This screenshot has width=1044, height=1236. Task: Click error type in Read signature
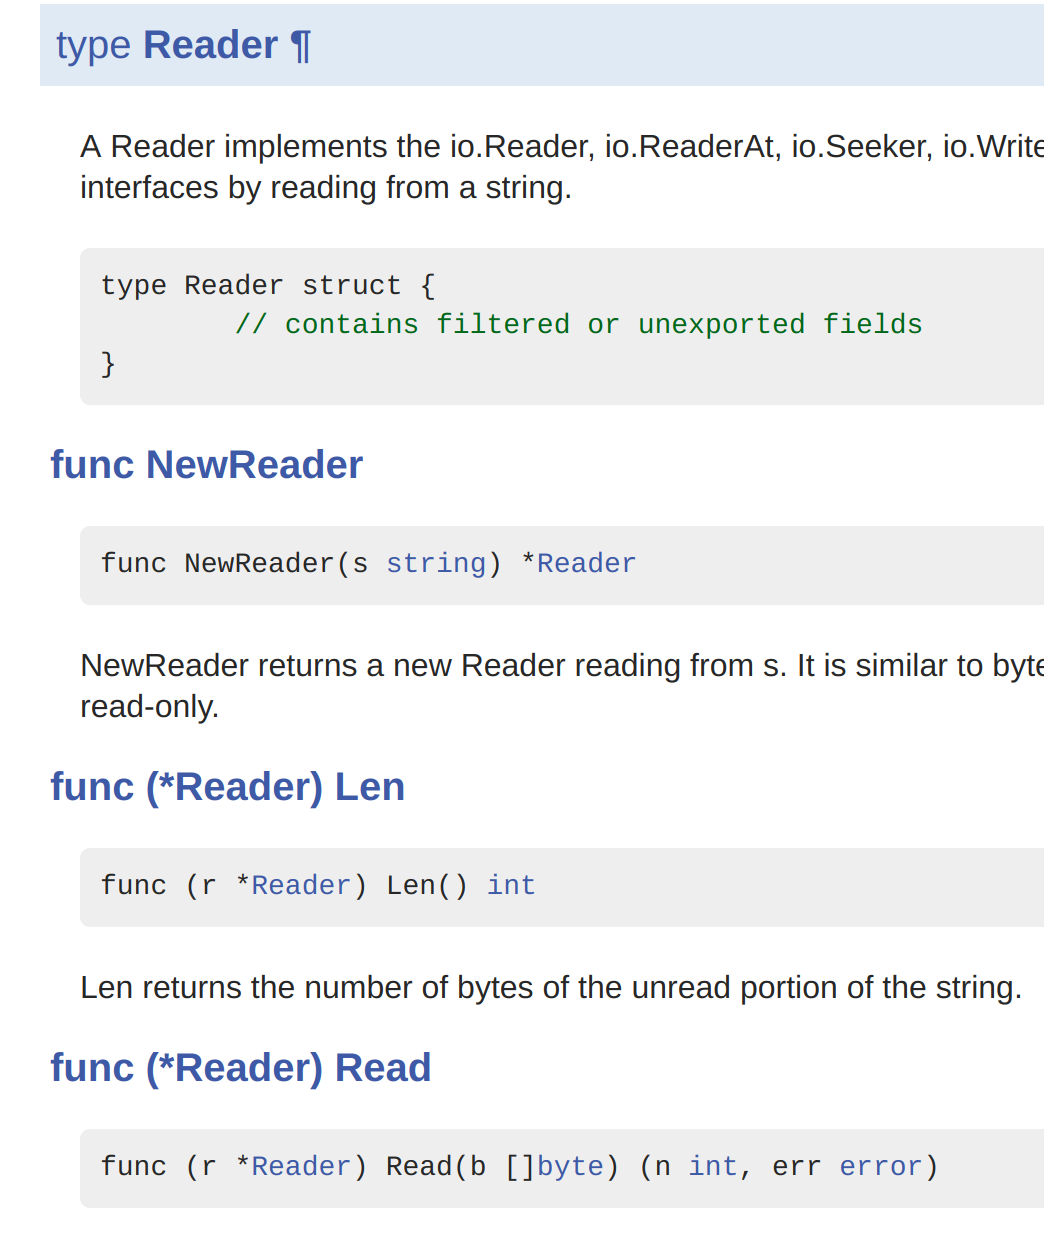[880, 1167]
